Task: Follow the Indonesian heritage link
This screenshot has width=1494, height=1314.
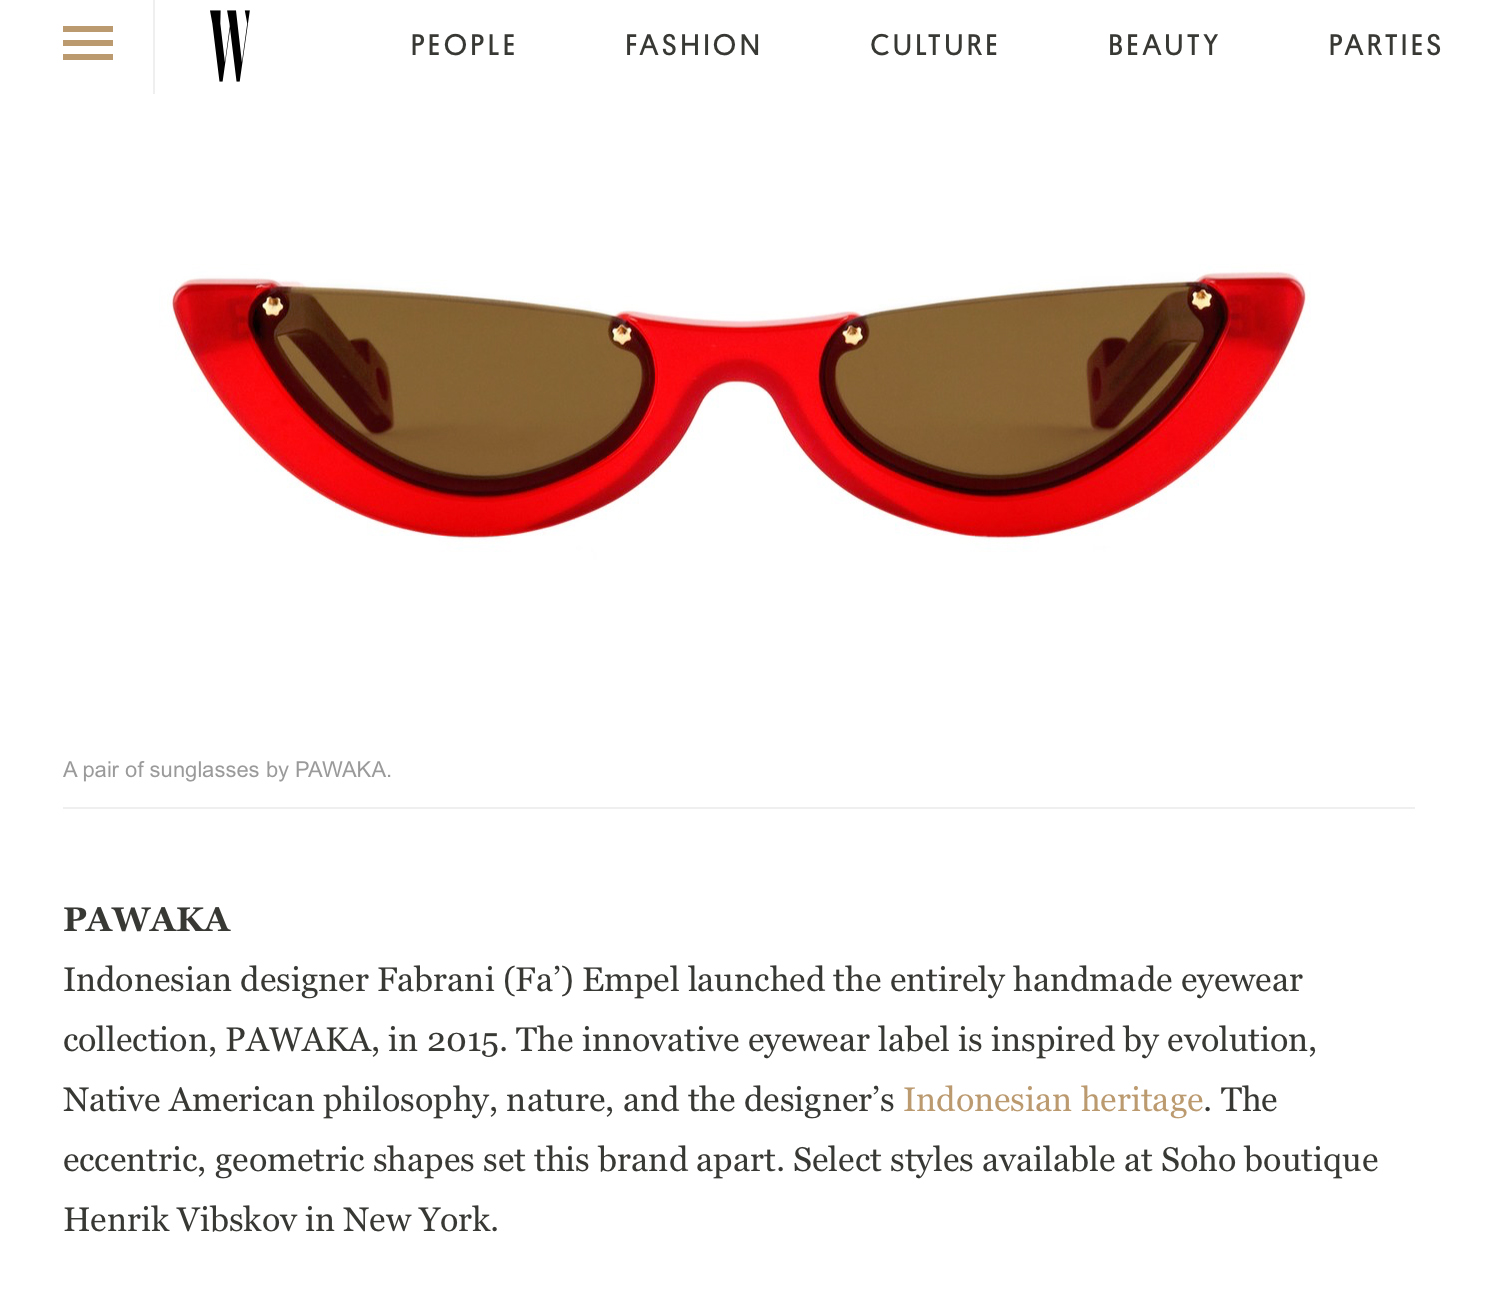Action: (1052, 1100)
